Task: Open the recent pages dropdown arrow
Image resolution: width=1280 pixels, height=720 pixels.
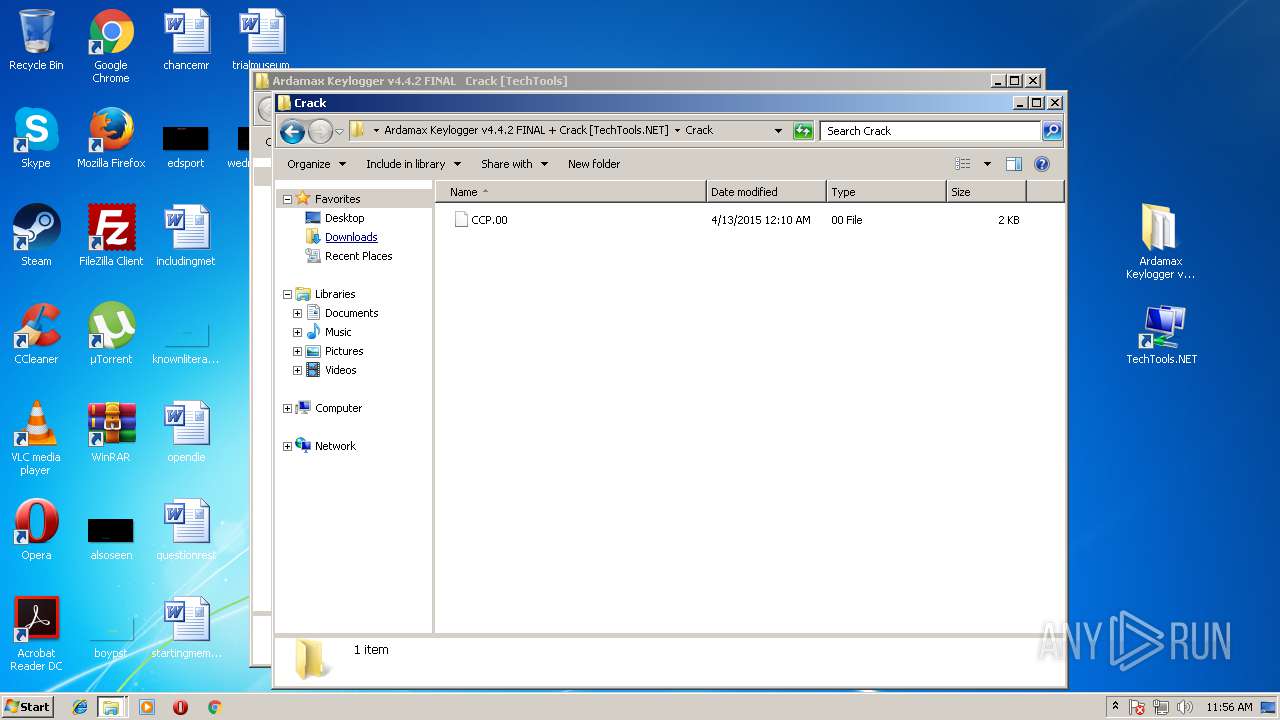Action: coord(339,131)
